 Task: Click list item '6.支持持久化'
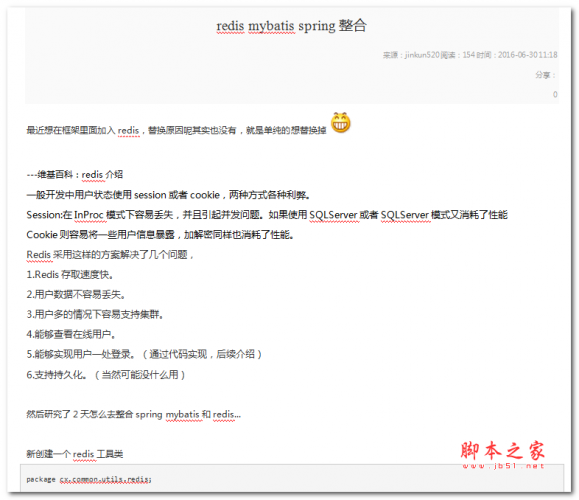[106, 374]
